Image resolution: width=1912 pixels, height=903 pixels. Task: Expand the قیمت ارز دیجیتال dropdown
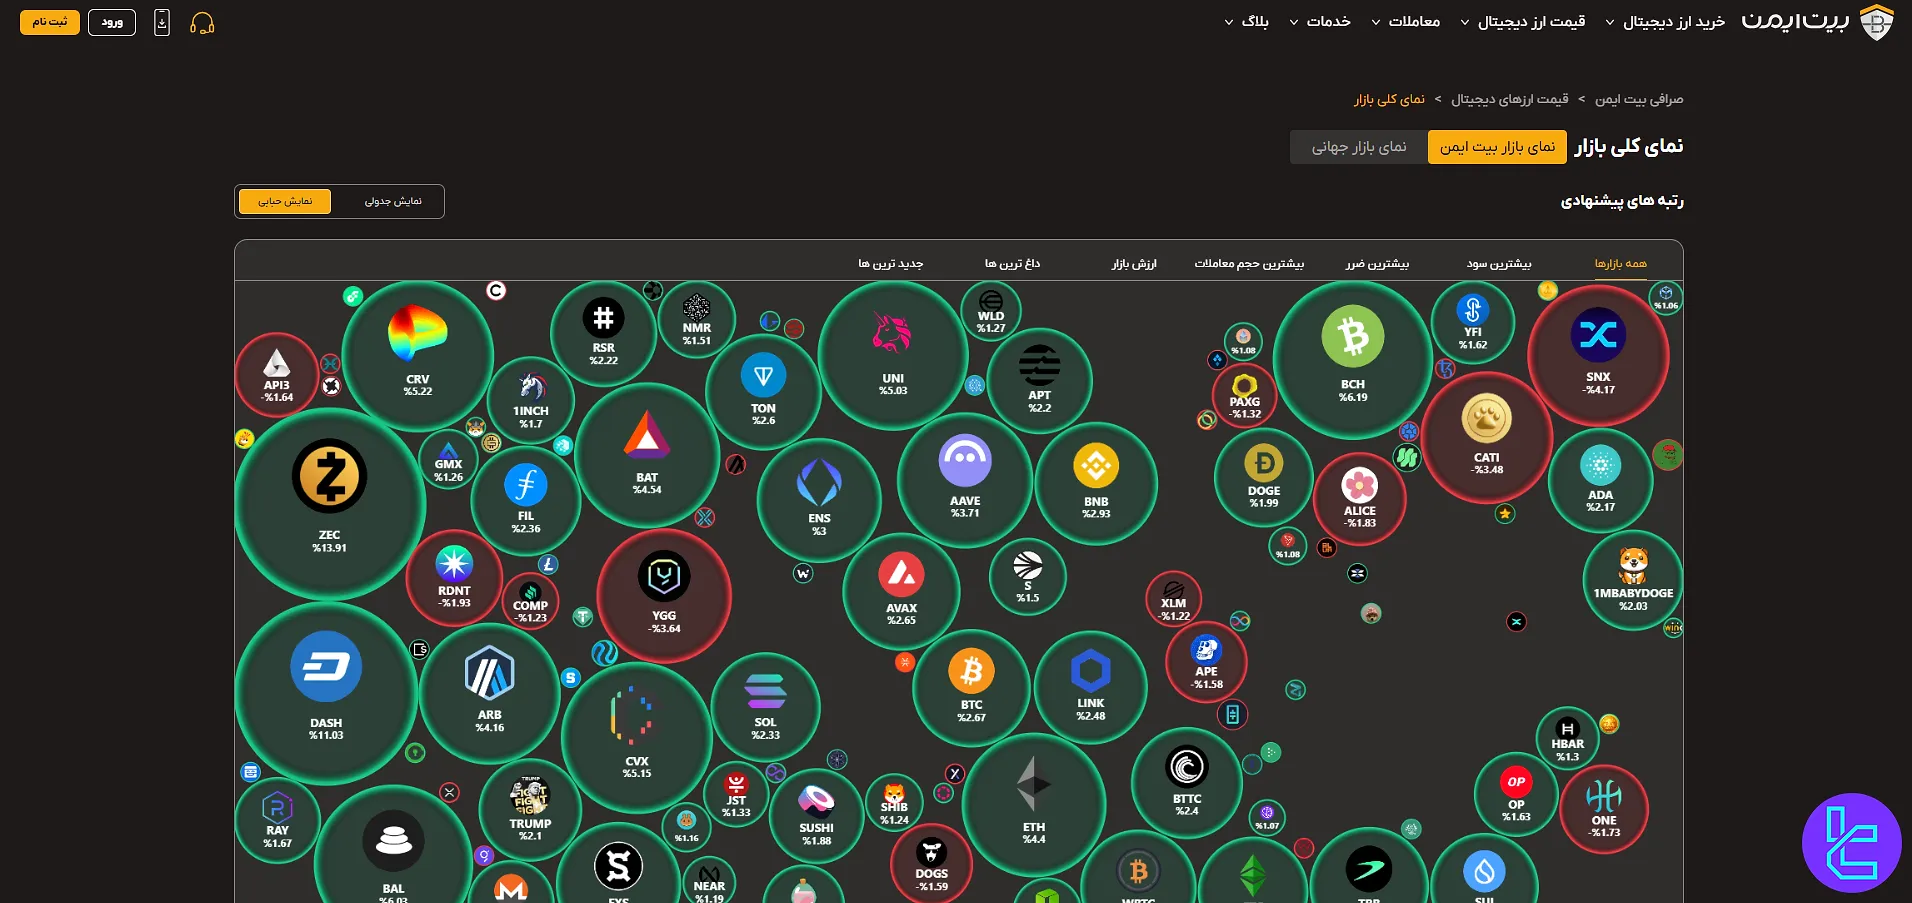click(x=1523, y=22)
